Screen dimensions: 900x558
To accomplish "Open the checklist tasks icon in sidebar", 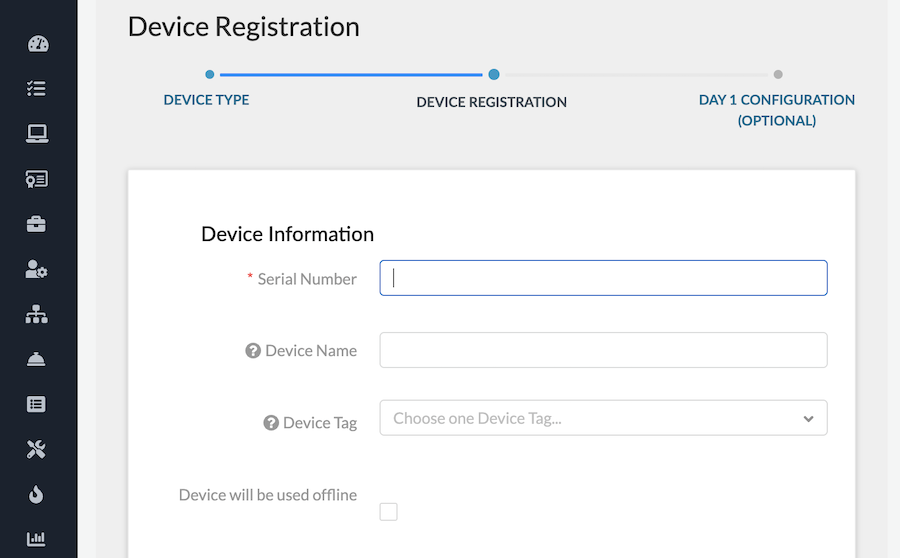I will pos(37,88).
